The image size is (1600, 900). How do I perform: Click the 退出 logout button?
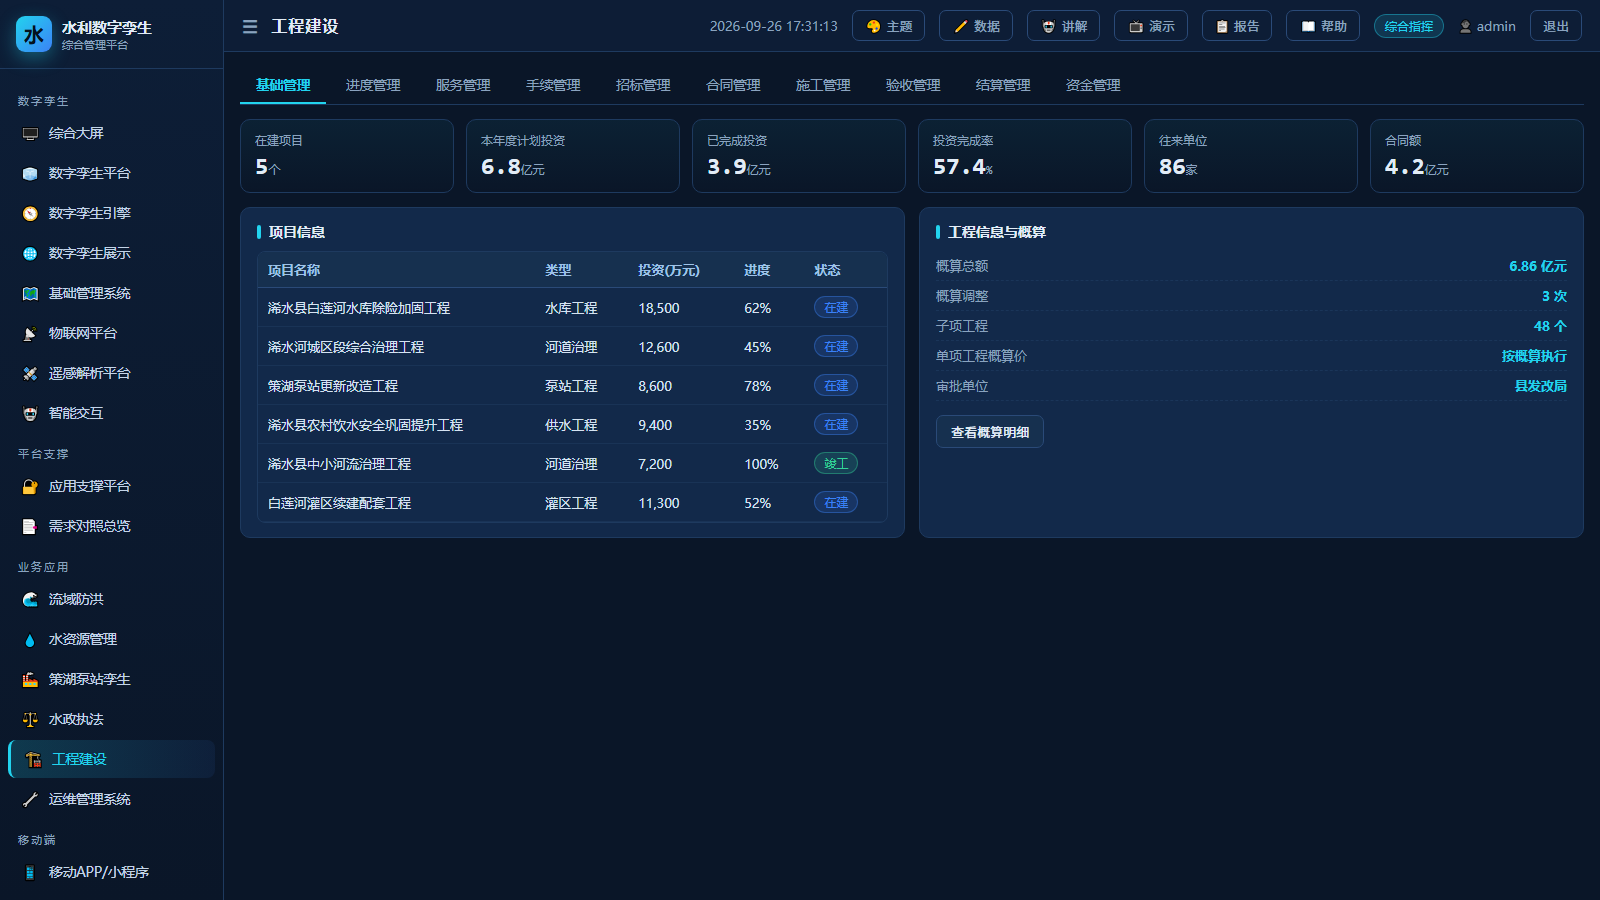coord(1556,26)
